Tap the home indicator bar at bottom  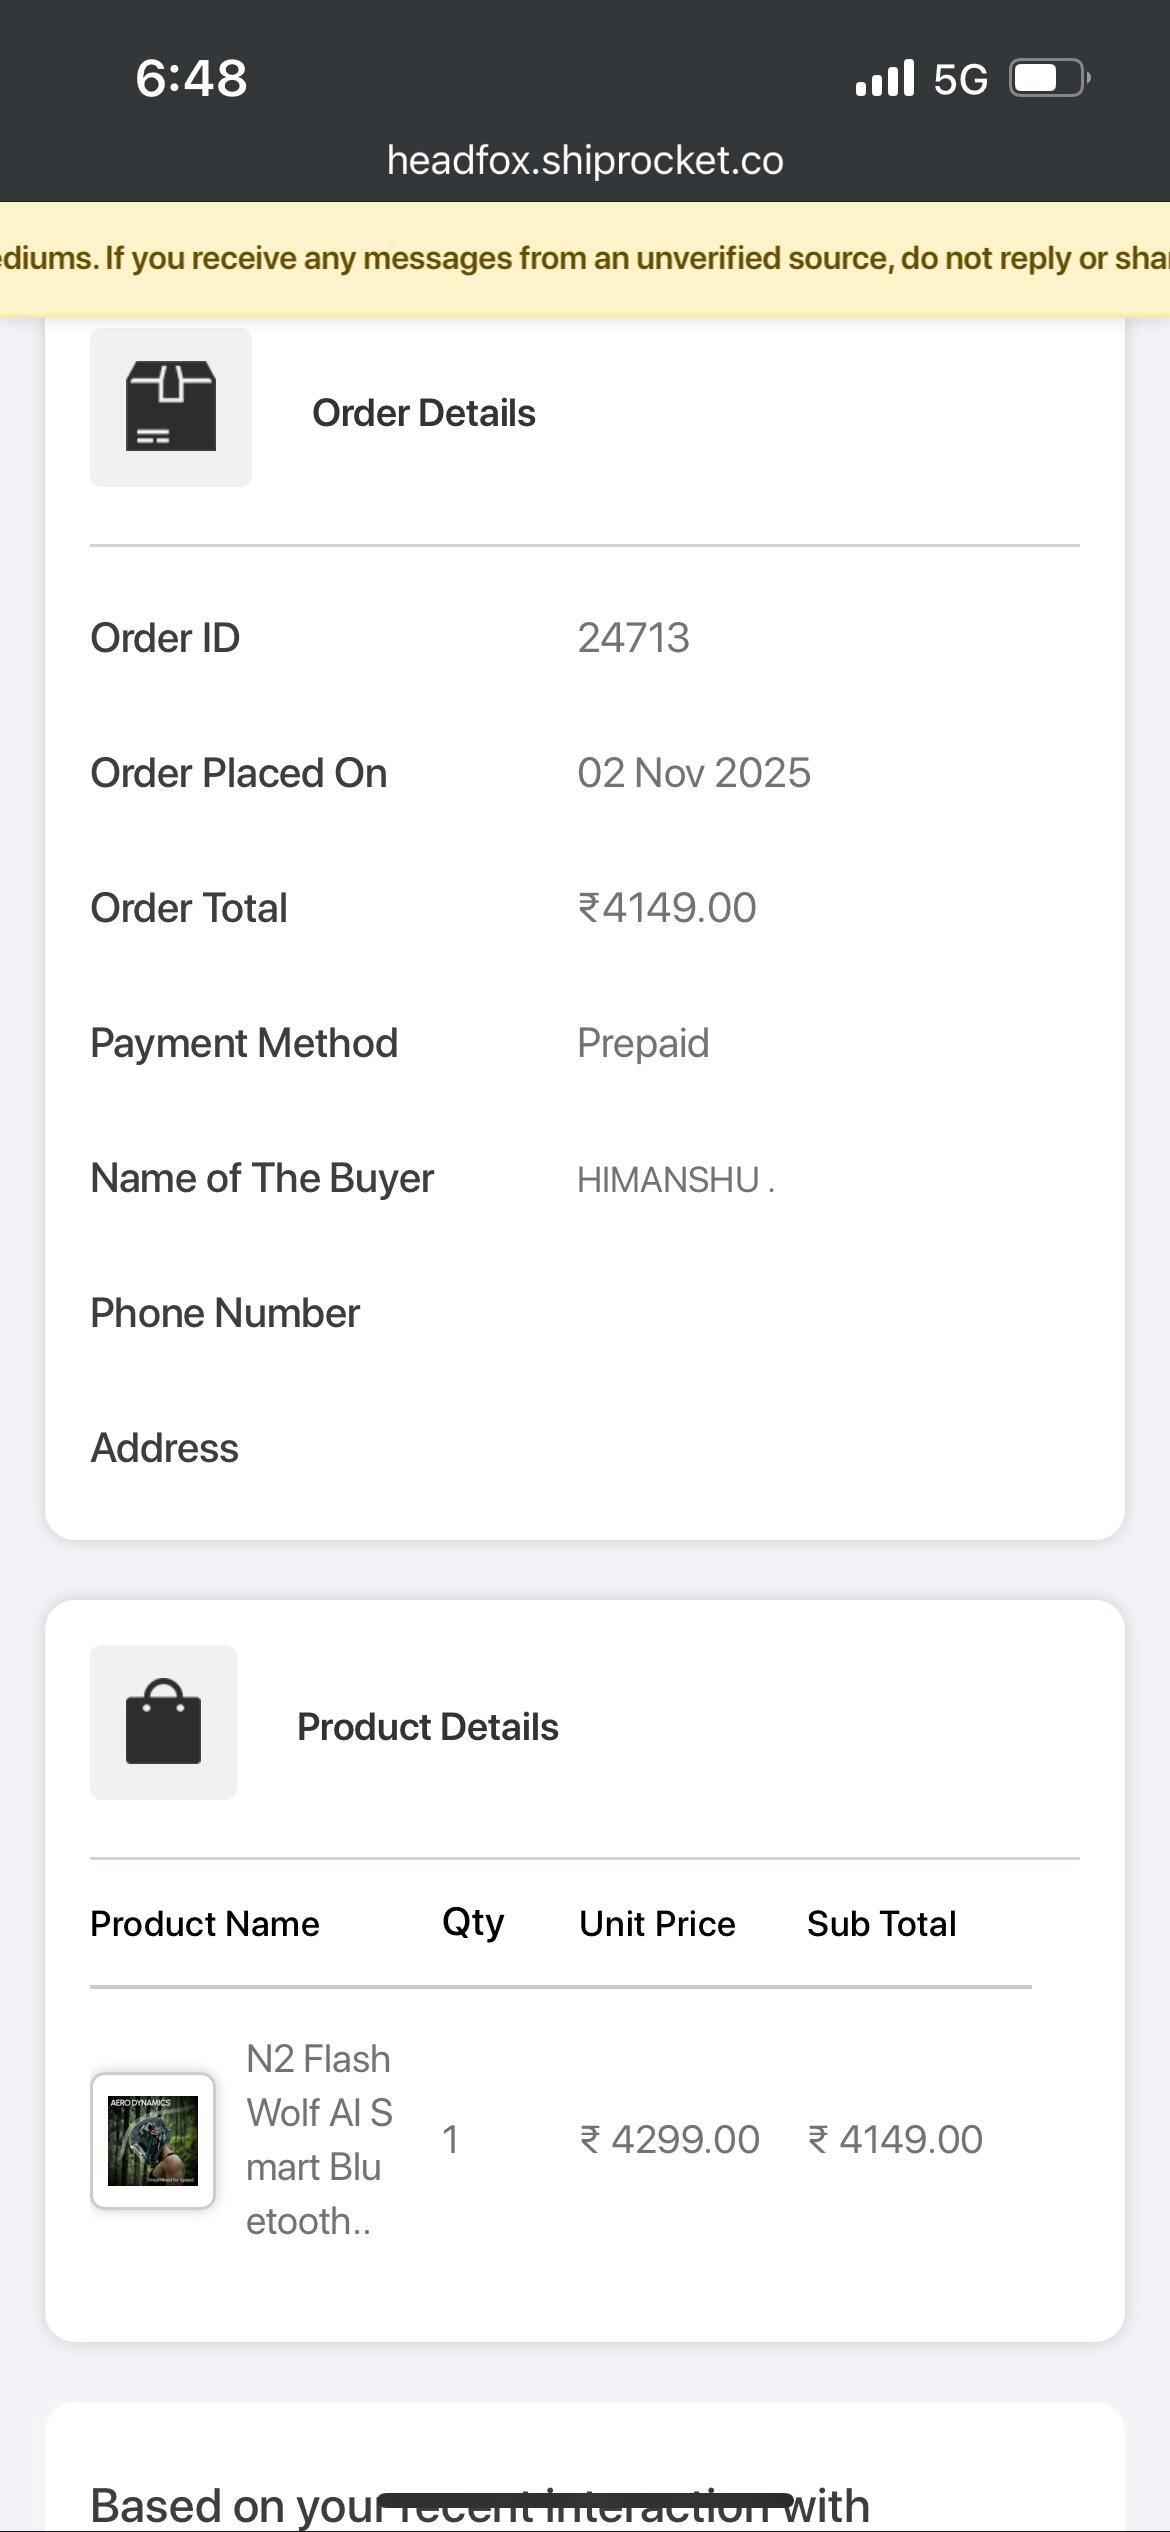(585, 2500)
